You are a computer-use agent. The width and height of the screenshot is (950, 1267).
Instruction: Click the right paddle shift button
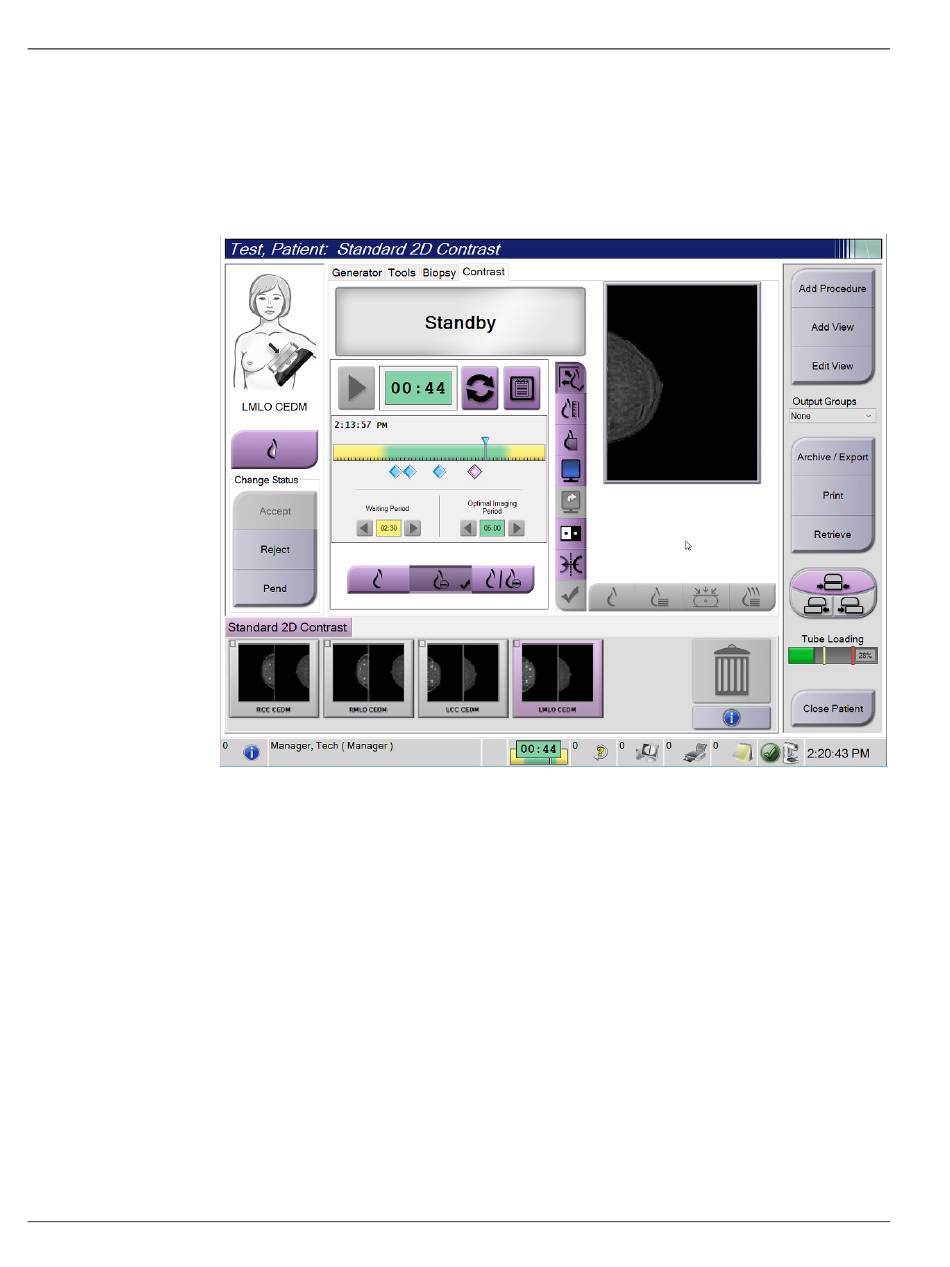(x=853, y=604)
